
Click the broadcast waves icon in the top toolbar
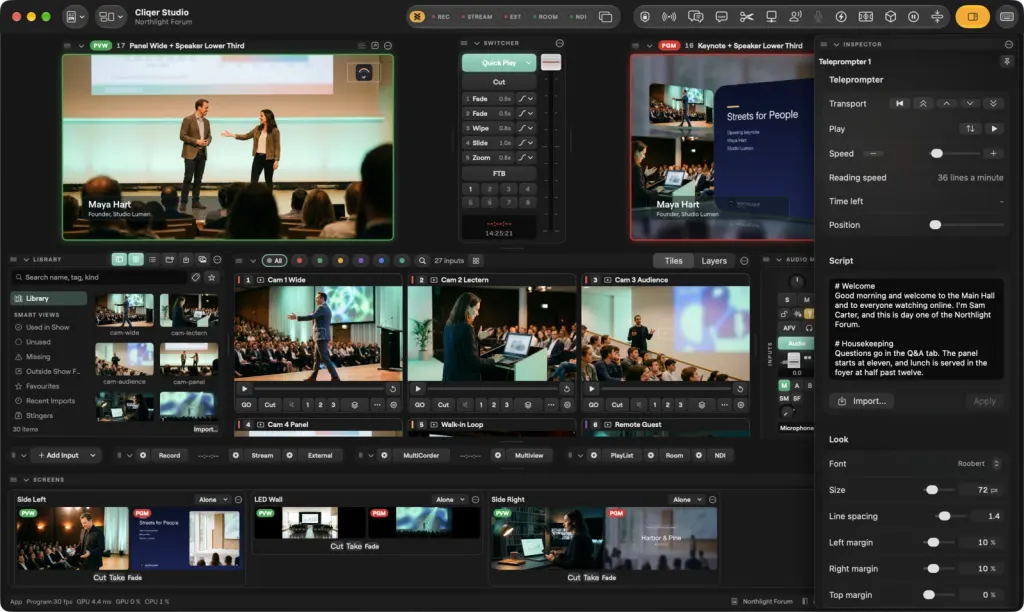coord(669,17)
